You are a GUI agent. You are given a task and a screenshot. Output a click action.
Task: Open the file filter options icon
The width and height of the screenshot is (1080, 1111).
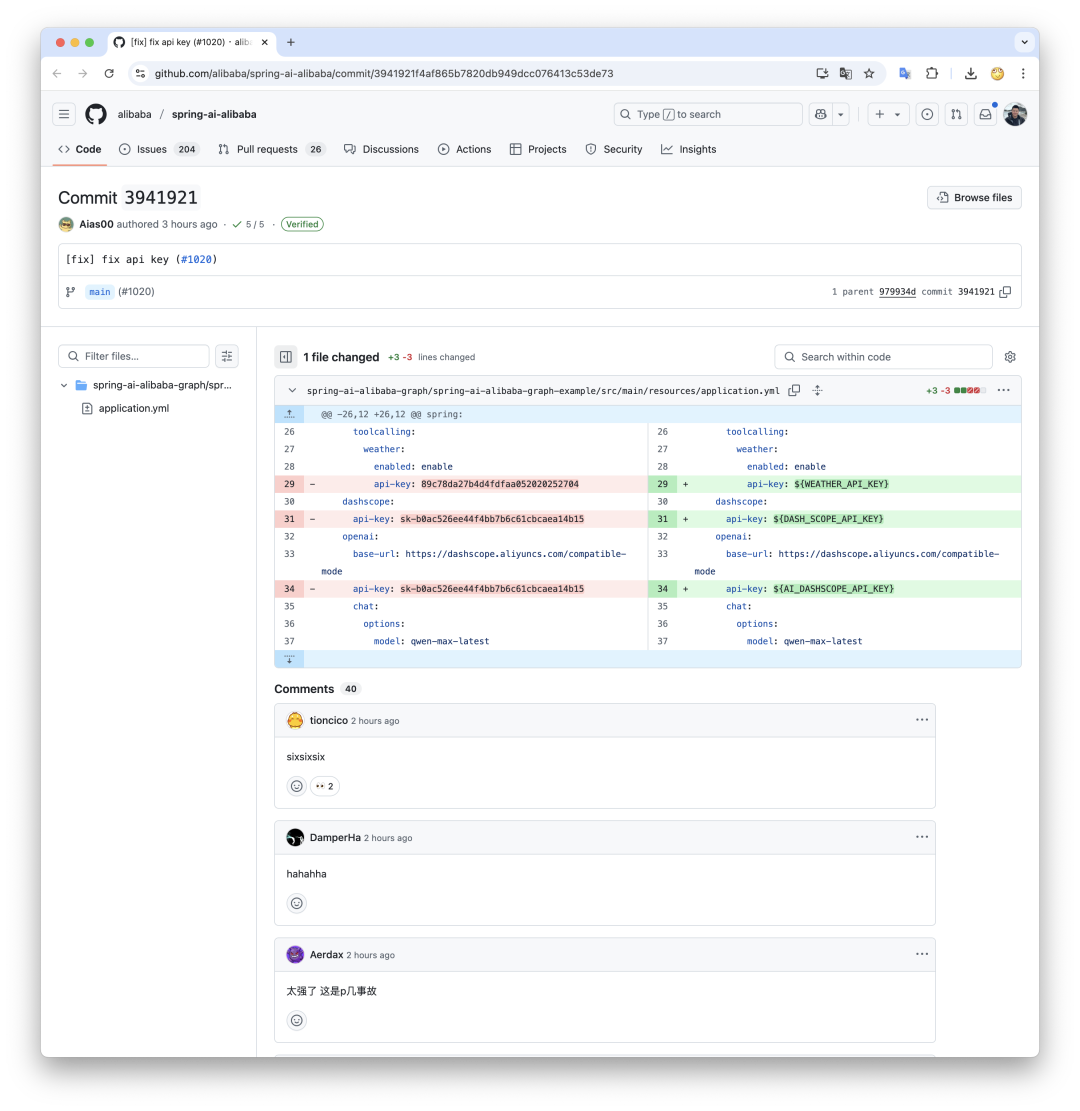pos(227,356)
